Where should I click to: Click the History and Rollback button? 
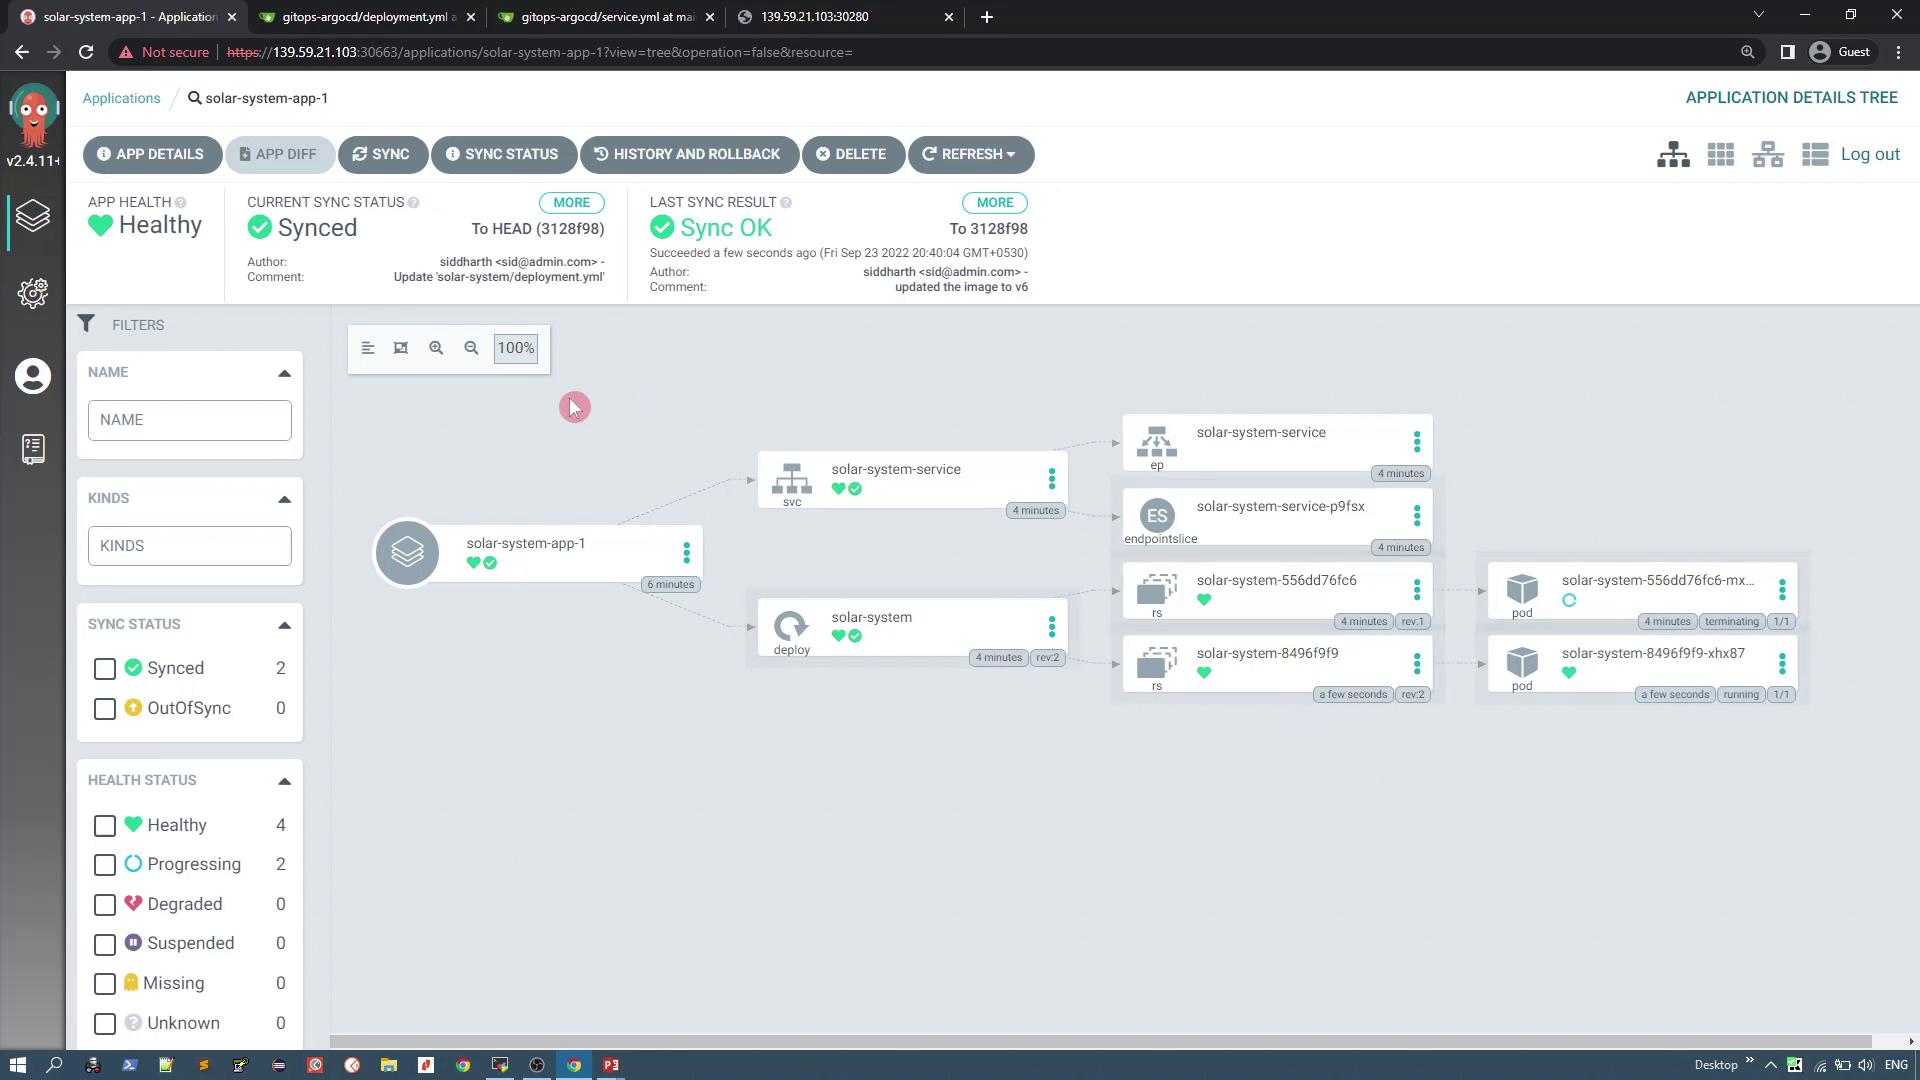click(x=688, y=155)
